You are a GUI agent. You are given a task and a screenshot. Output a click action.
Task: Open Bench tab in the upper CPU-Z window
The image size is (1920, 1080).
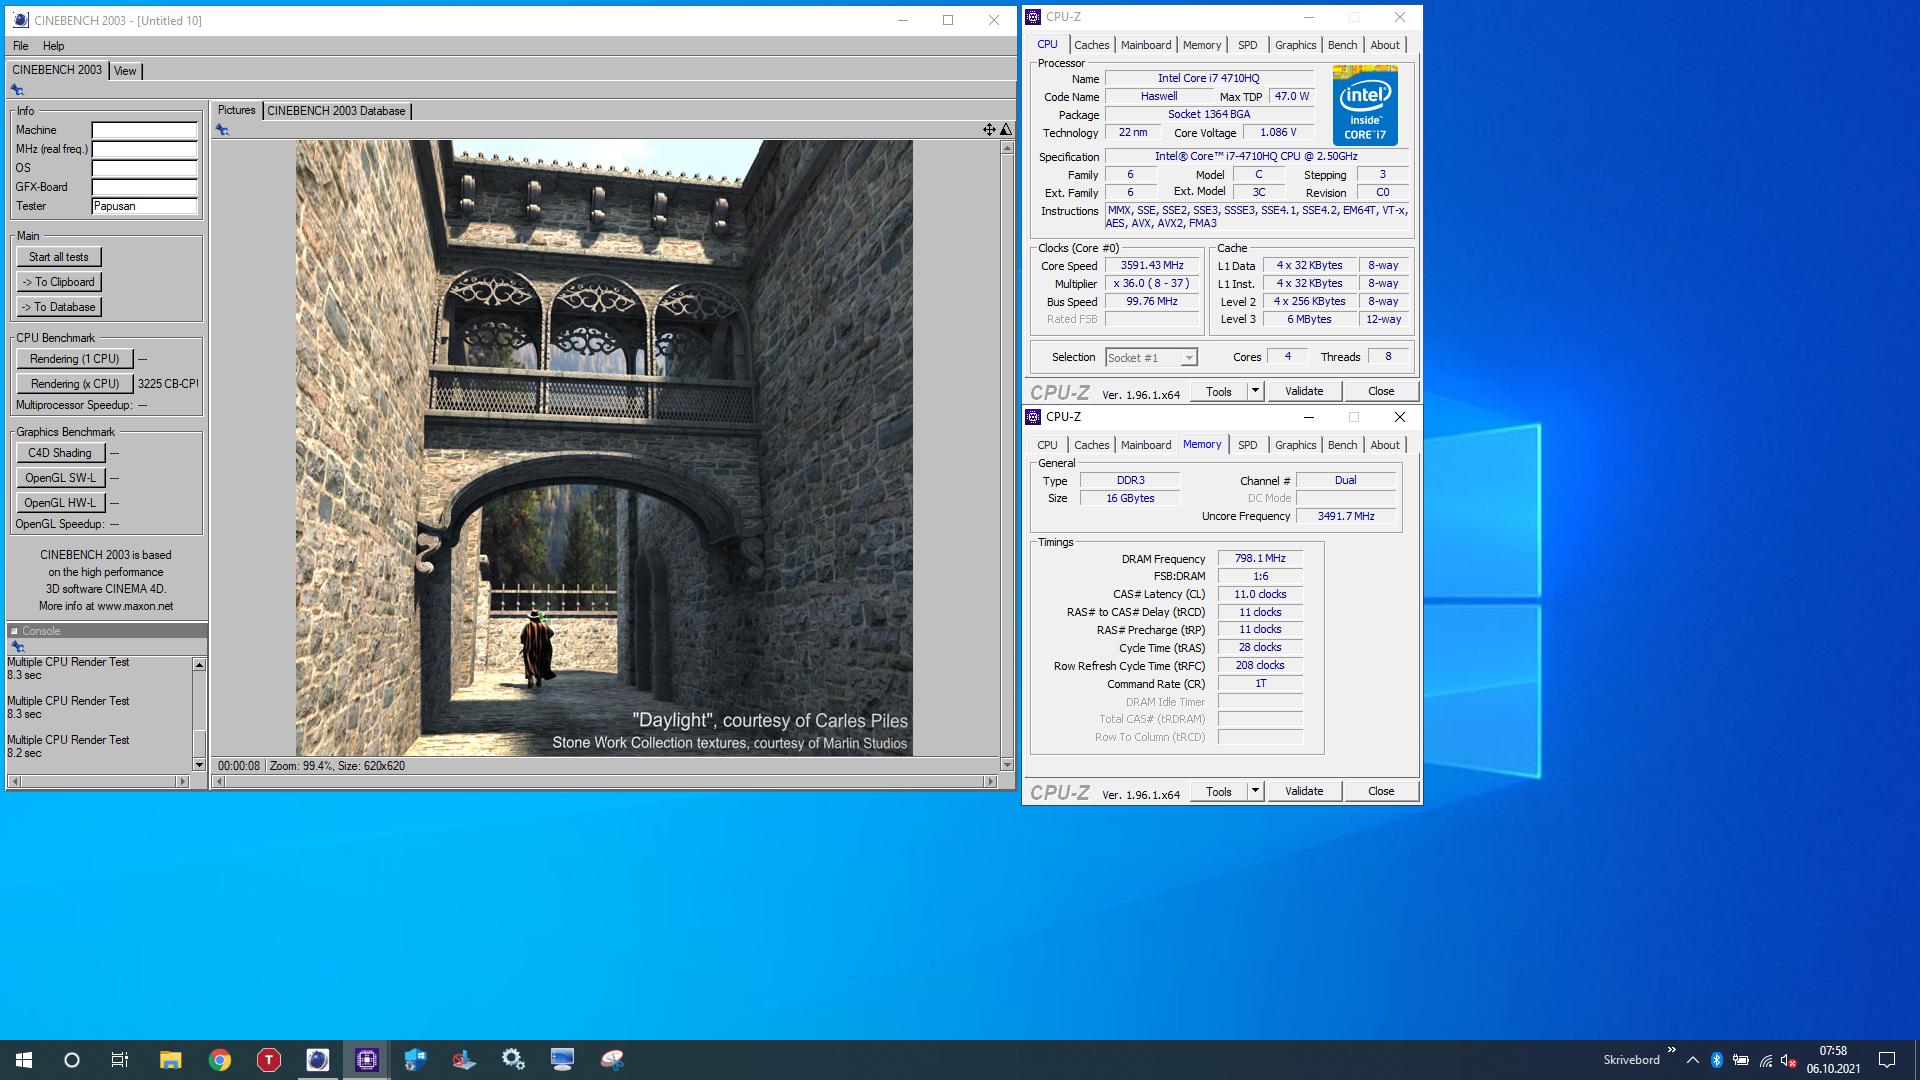point(1342,45)
